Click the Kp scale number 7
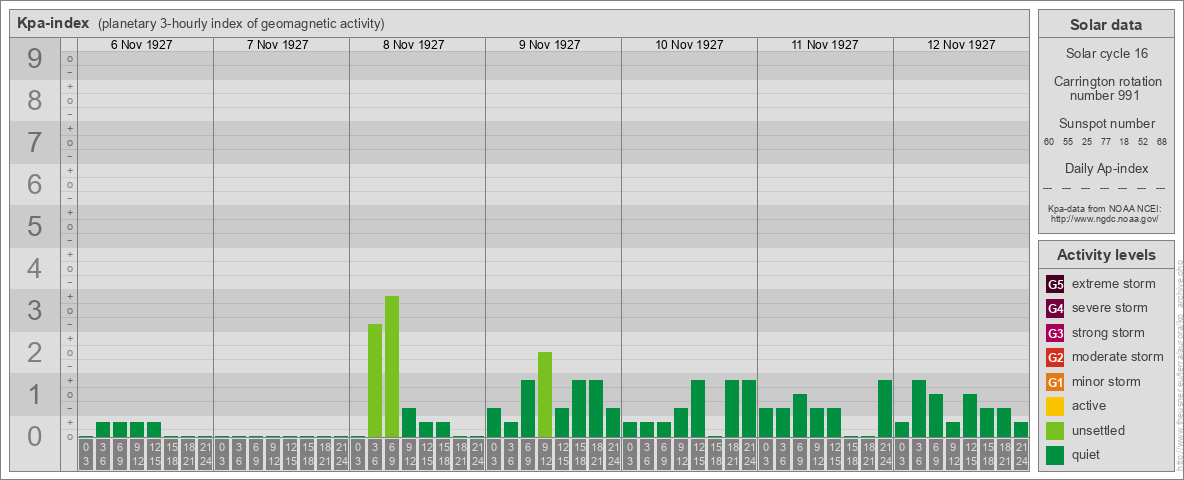Screen dimensions: 1184x480 point(35,143)
